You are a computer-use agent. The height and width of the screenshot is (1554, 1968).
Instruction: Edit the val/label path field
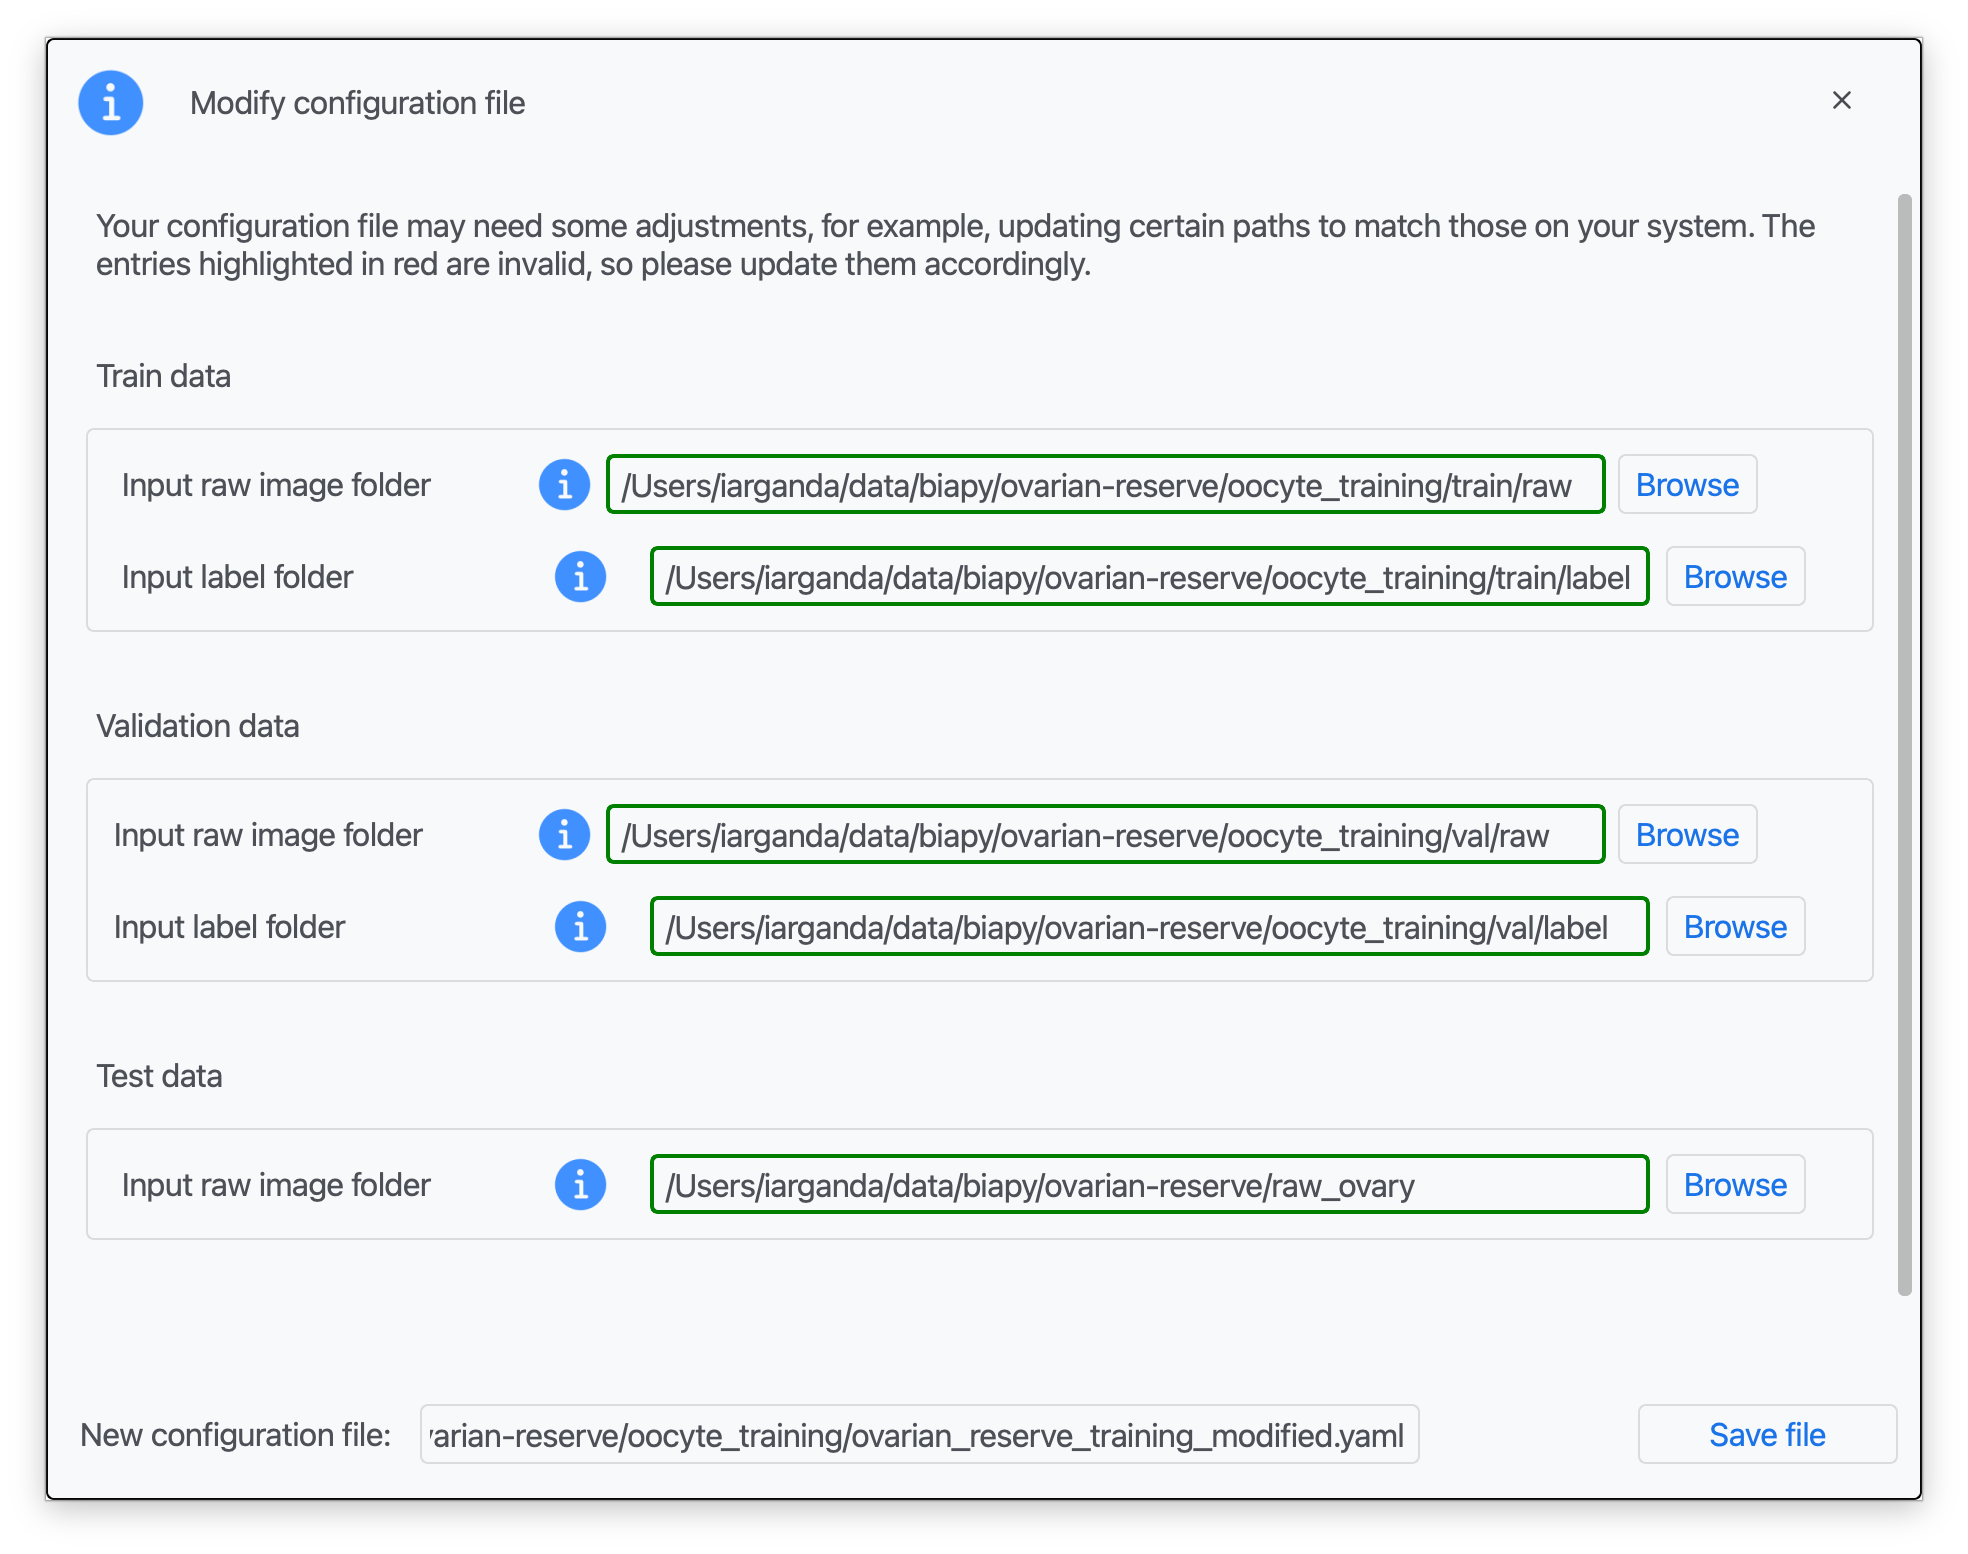tap(1149, 927)
